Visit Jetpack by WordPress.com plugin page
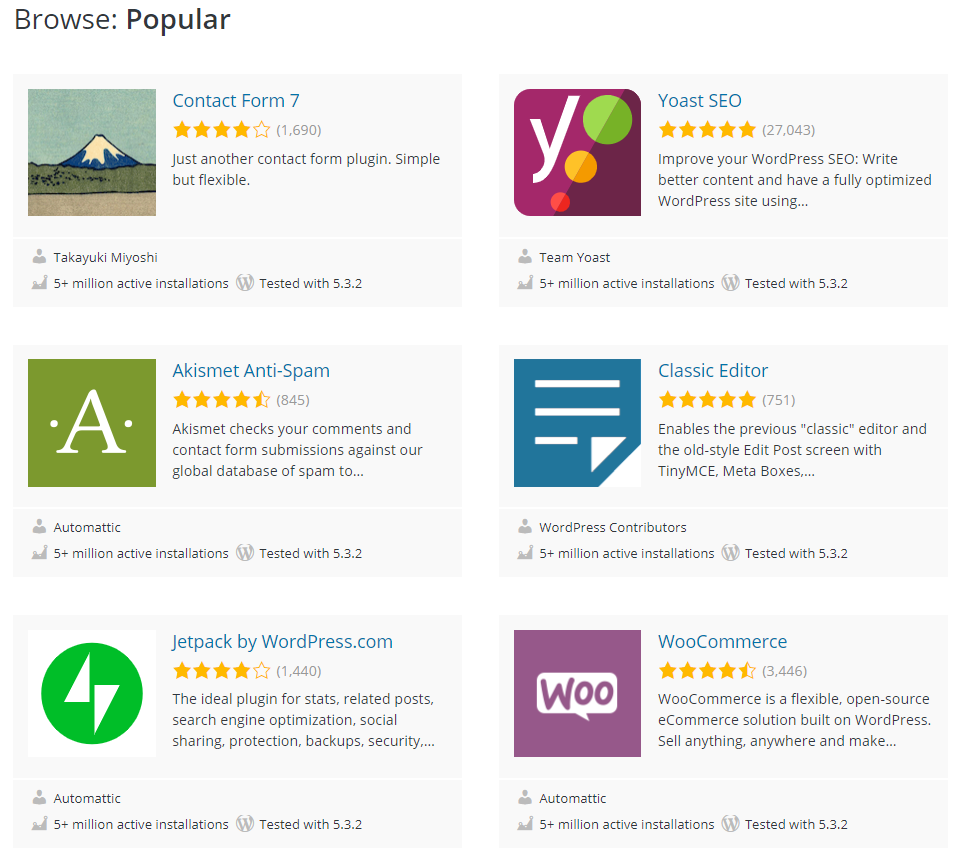 click(x=283, y=641)
